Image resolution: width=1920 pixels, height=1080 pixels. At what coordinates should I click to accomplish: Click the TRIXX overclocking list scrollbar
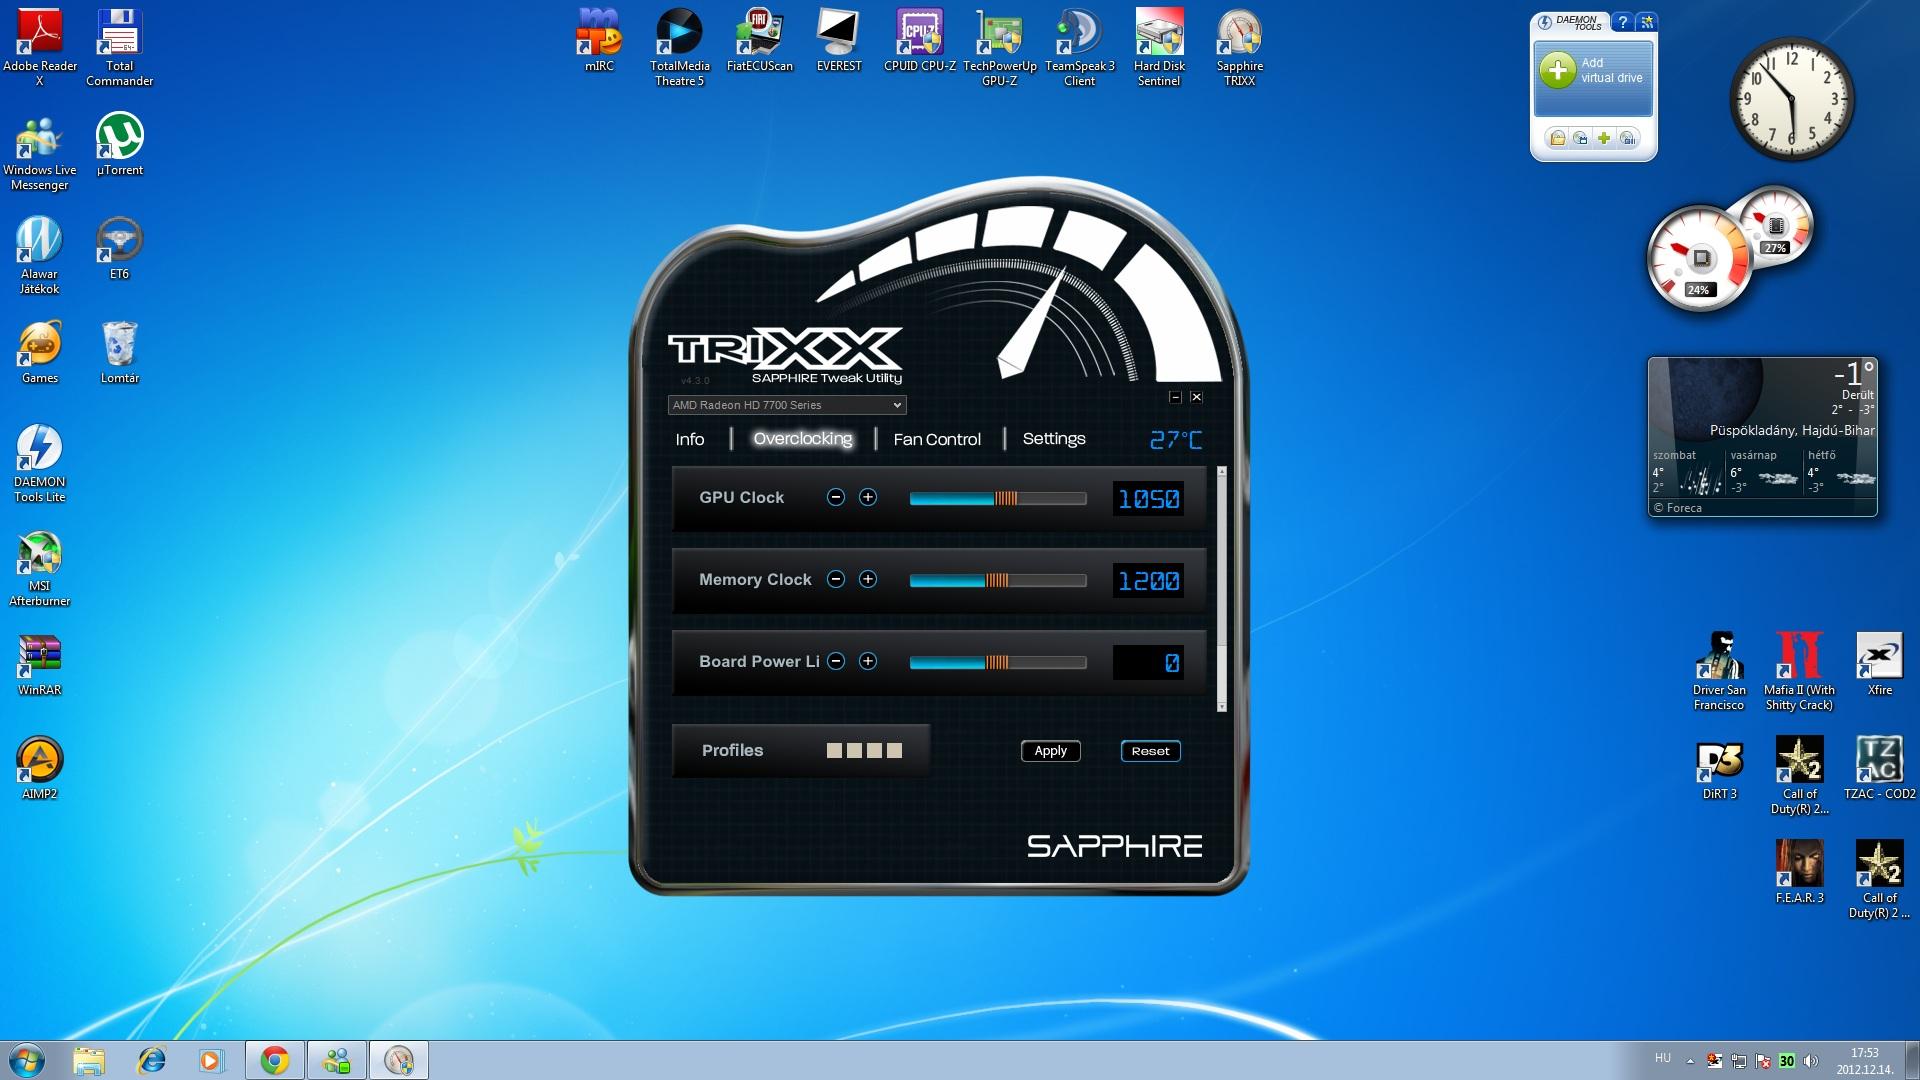(1221, 589)
